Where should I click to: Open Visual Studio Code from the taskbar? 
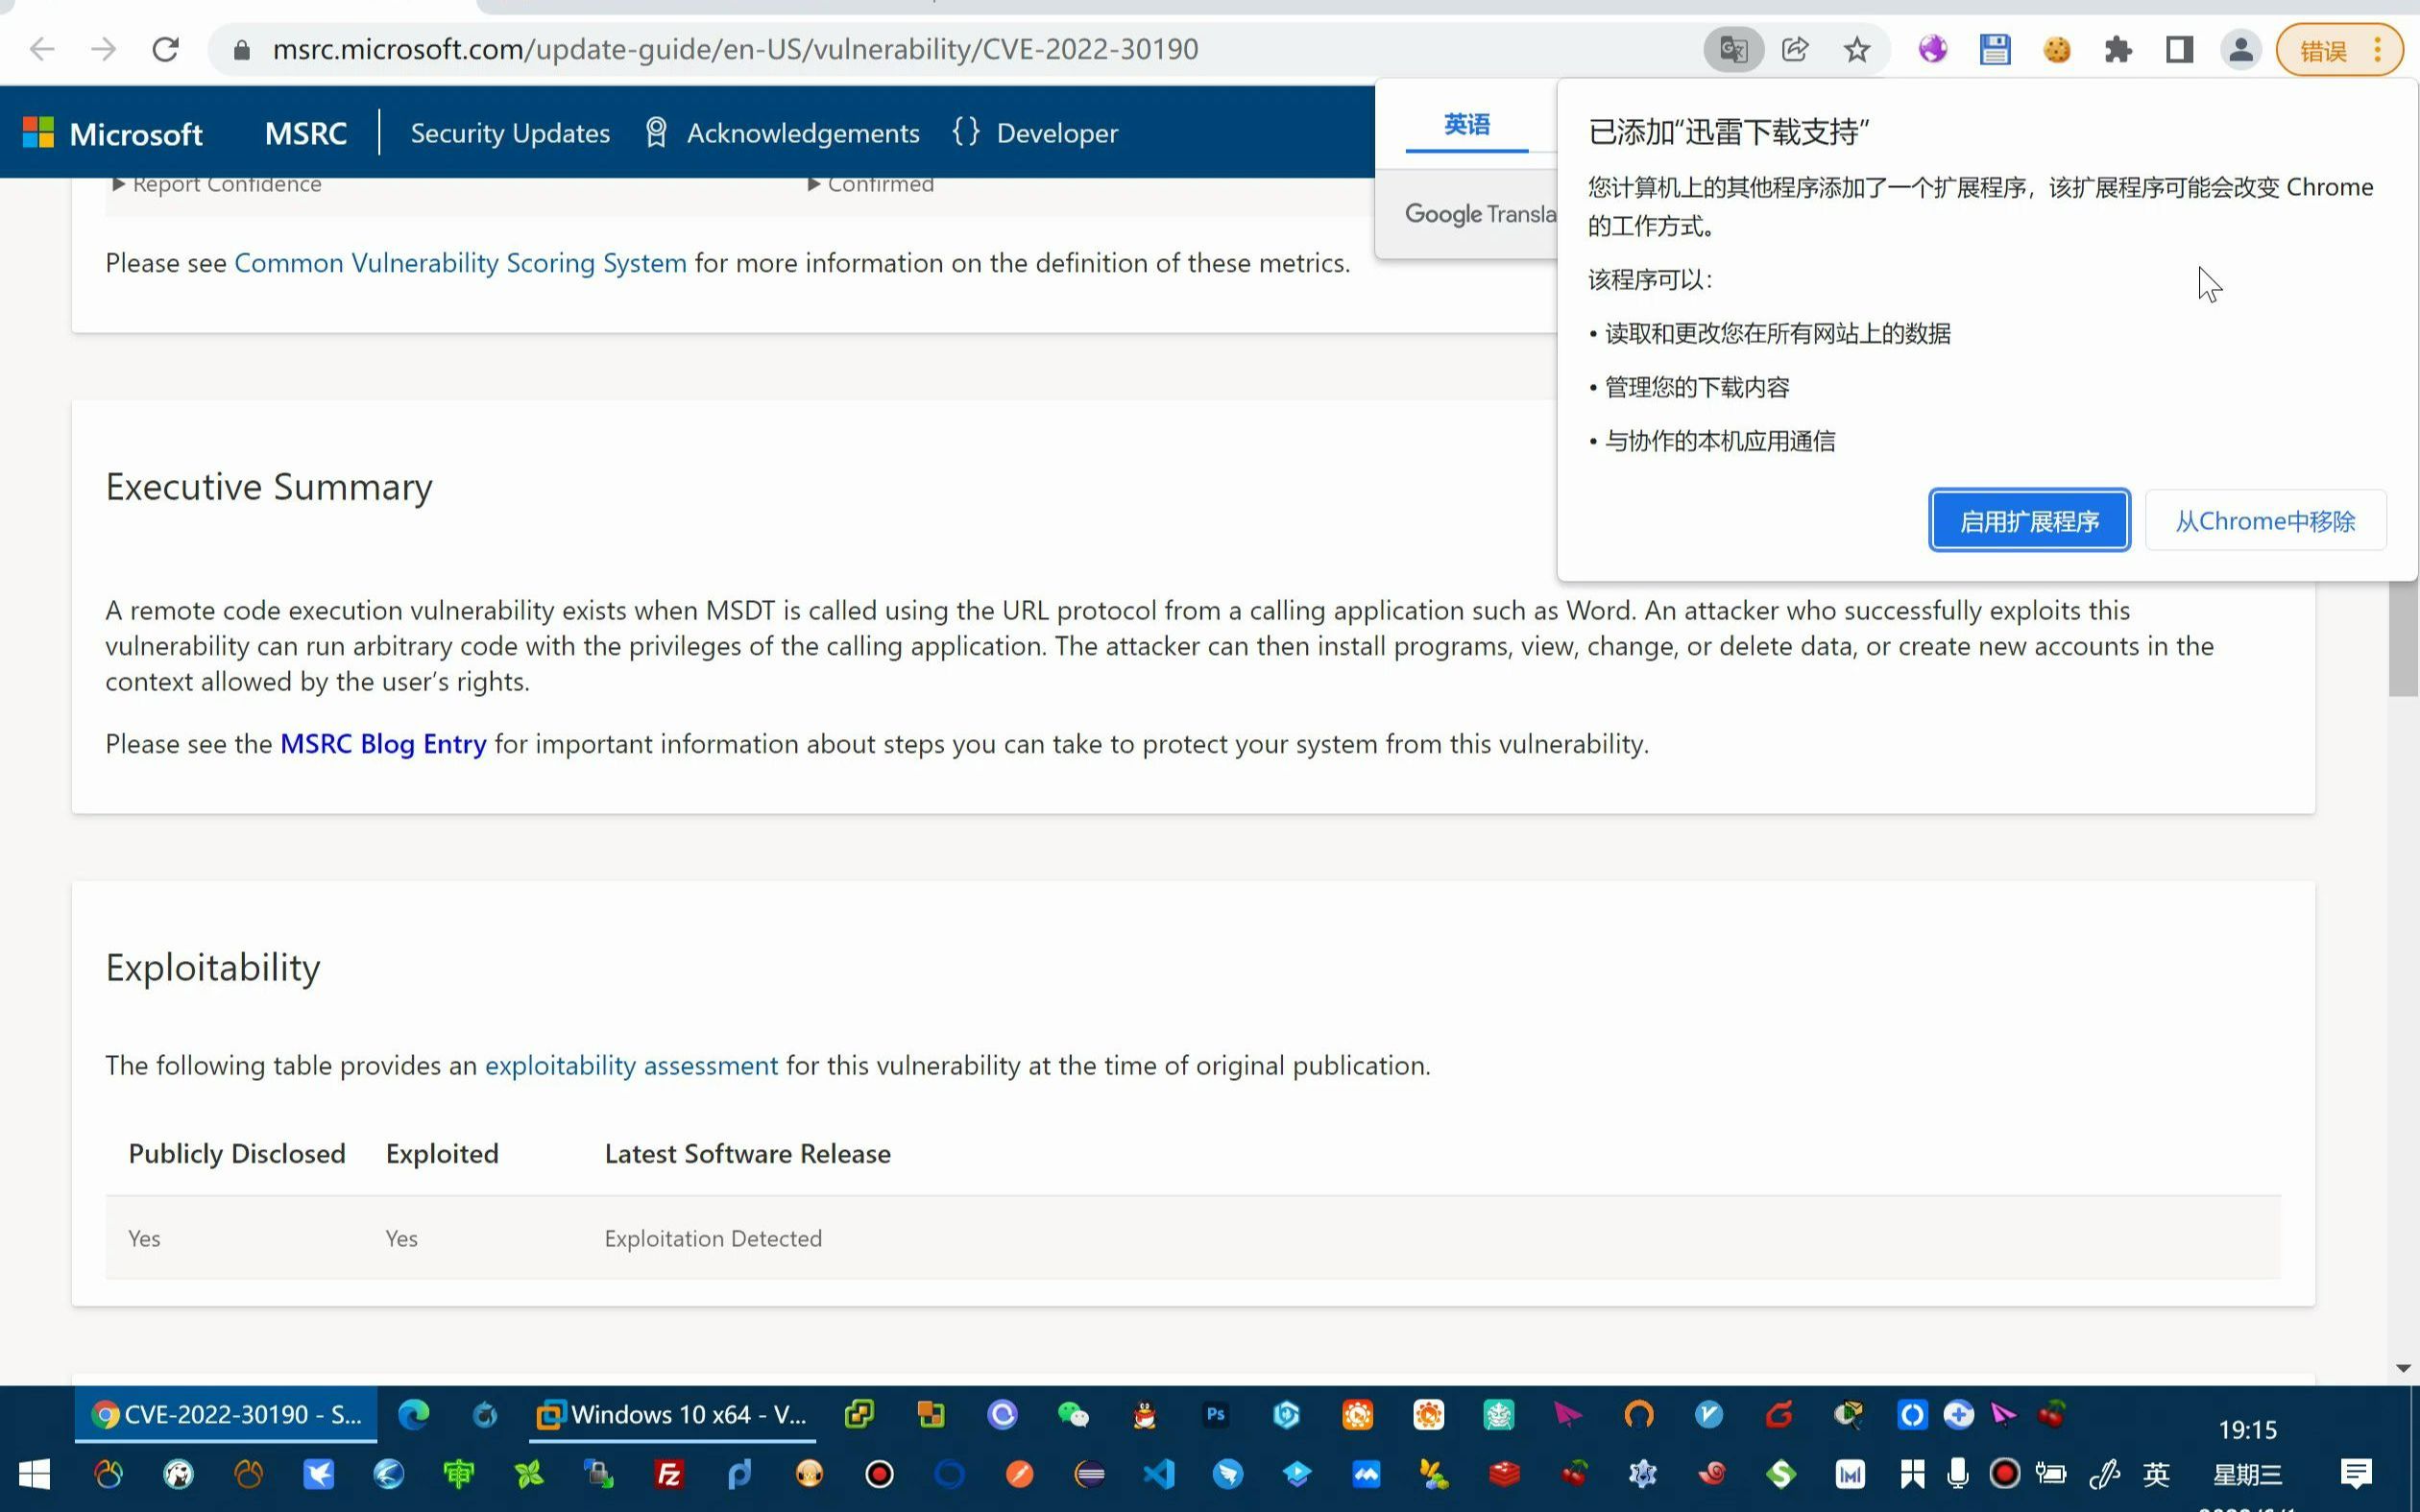1159,1474
